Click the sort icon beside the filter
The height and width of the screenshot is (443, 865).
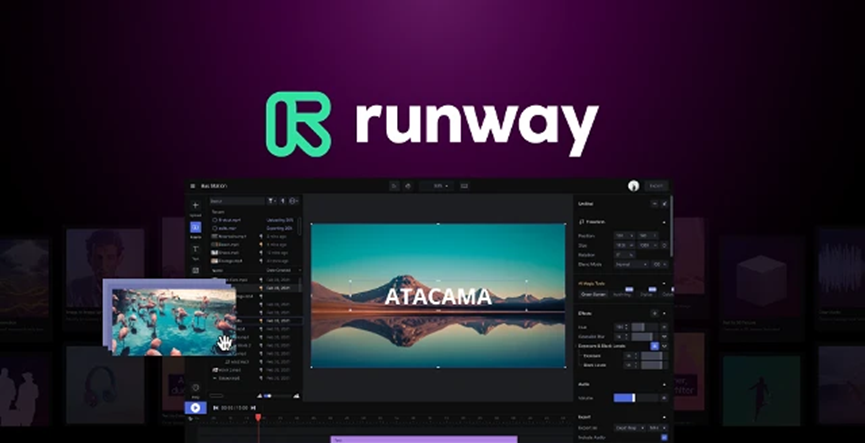[283, 201]
